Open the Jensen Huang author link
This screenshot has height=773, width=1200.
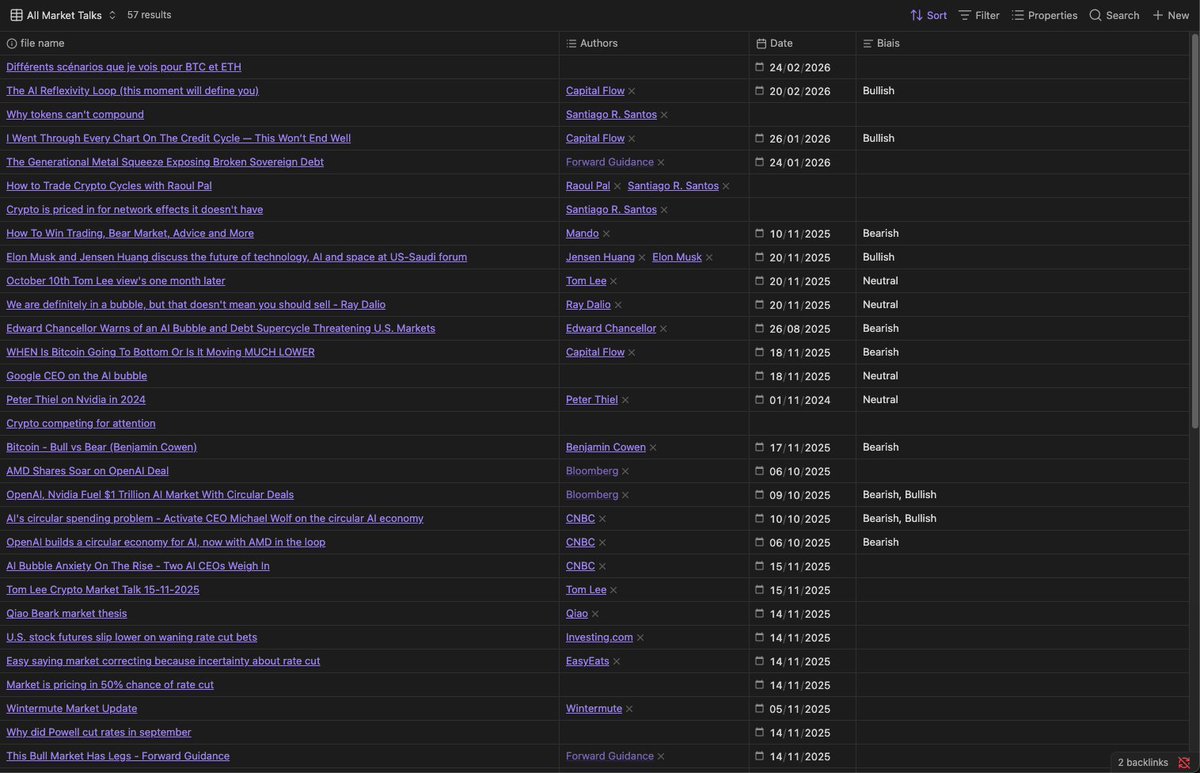(600, 257)
